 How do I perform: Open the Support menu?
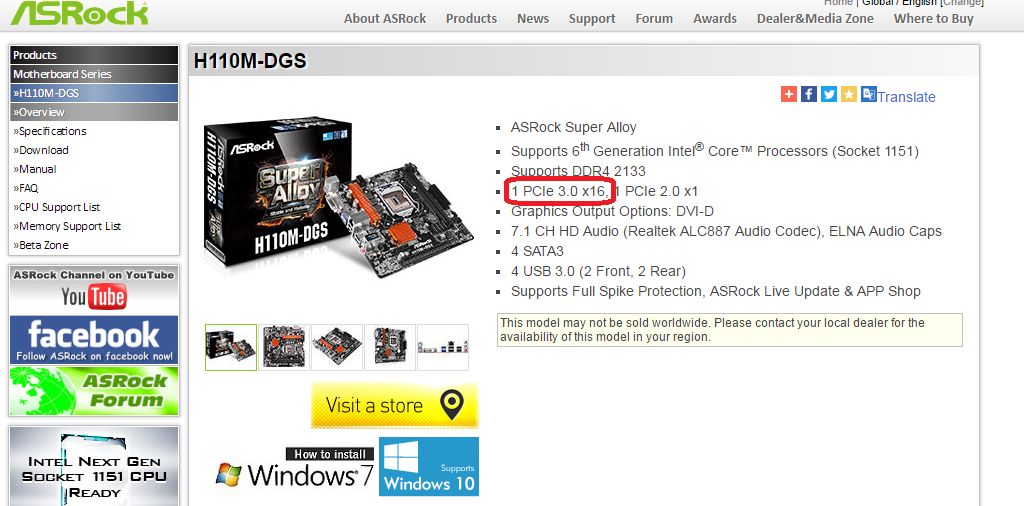(x=592, y=18)
